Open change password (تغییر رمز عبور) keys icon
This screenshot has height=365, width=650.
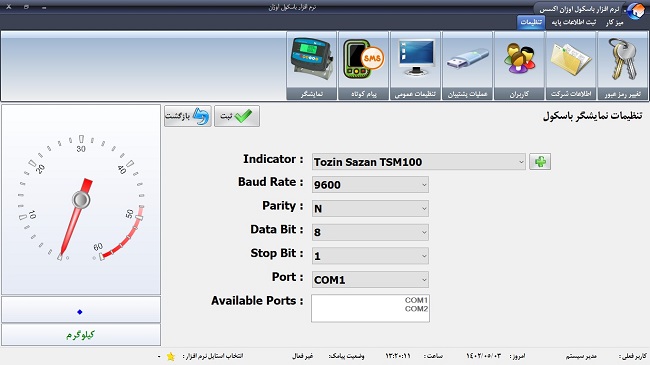tap(623, 66)
